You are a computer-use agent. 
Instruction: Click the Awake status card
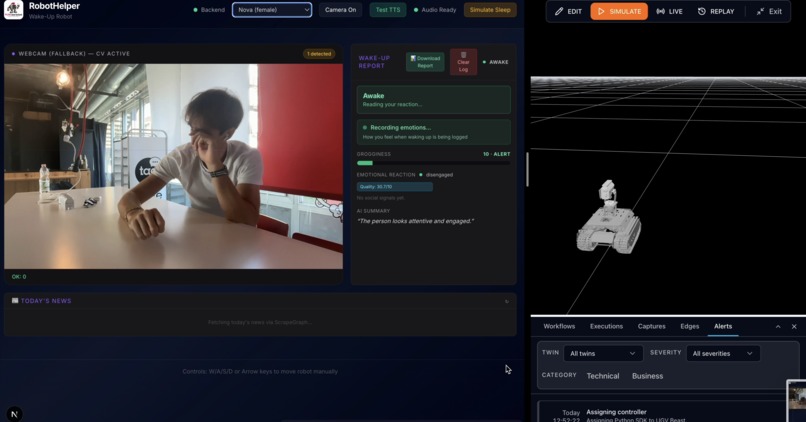(x=433, y=99)
